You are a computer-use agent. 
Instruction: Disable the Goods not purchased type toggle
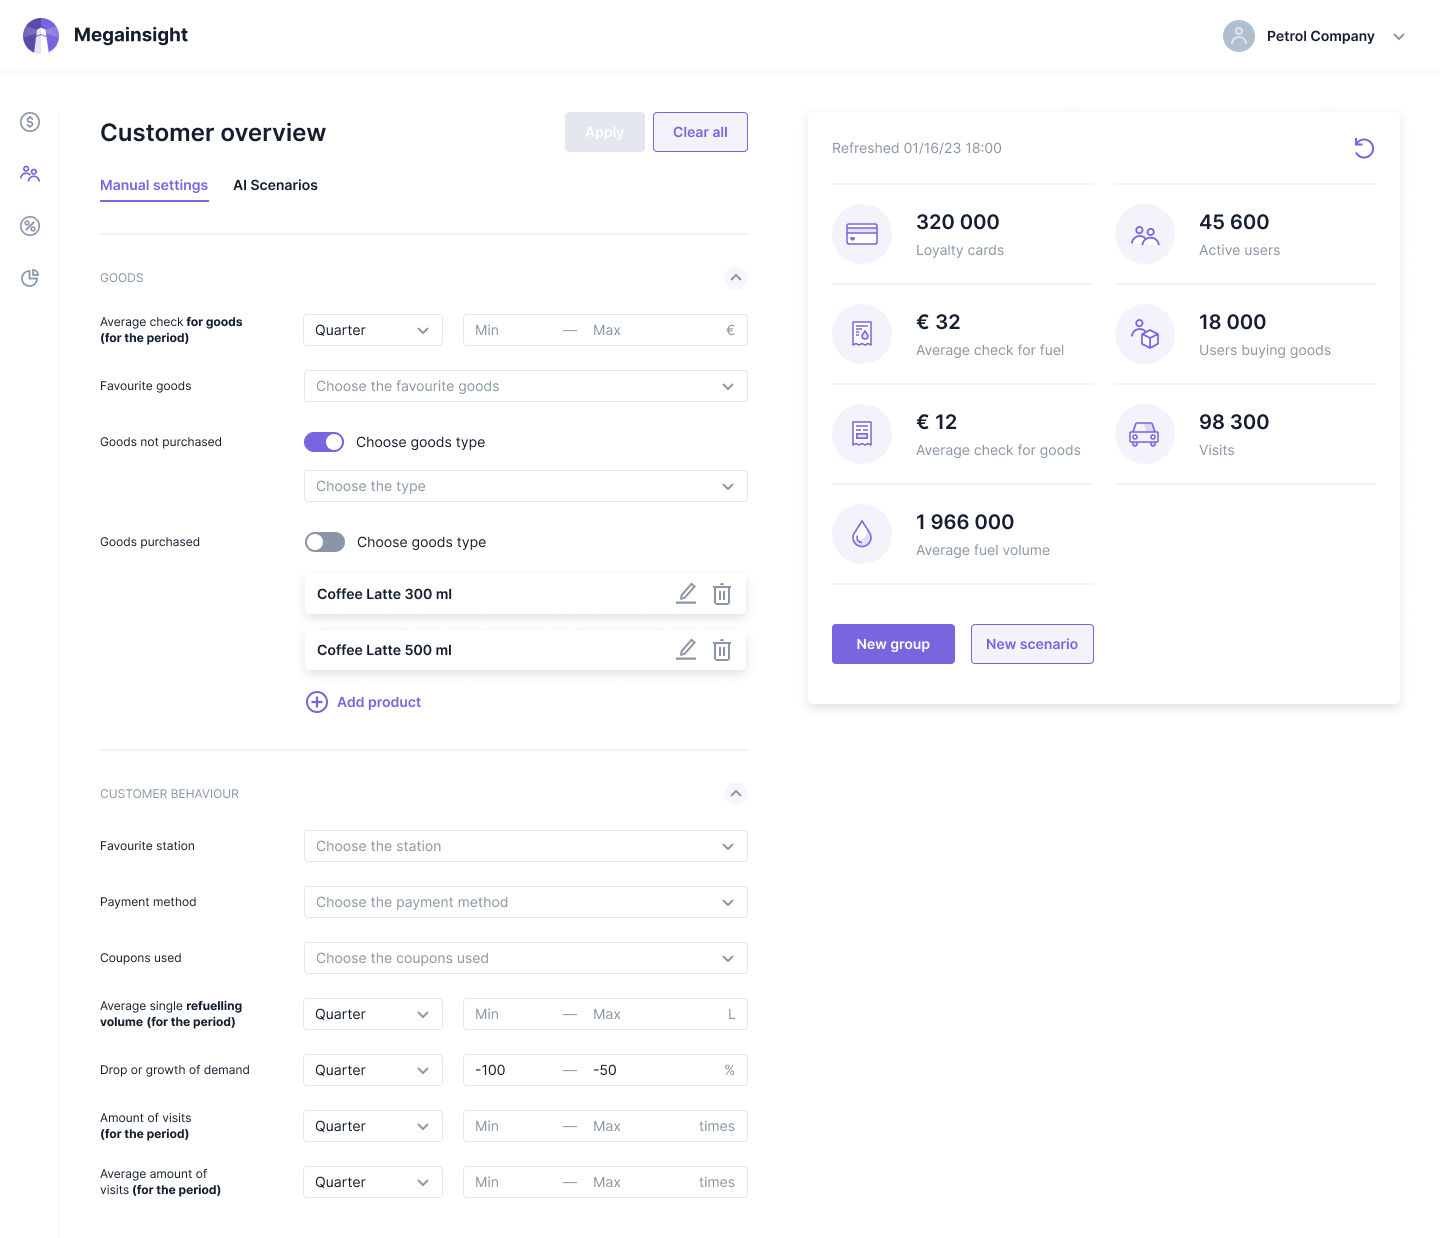(x=324, y=442)
